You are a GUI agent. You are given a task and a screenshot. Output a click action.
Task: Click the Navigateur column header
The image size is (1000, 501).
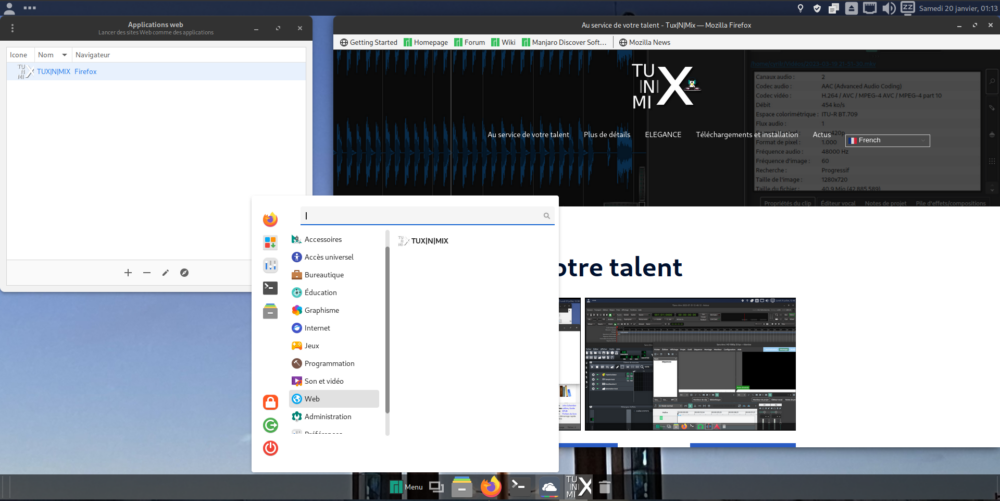tap(93, 55)
